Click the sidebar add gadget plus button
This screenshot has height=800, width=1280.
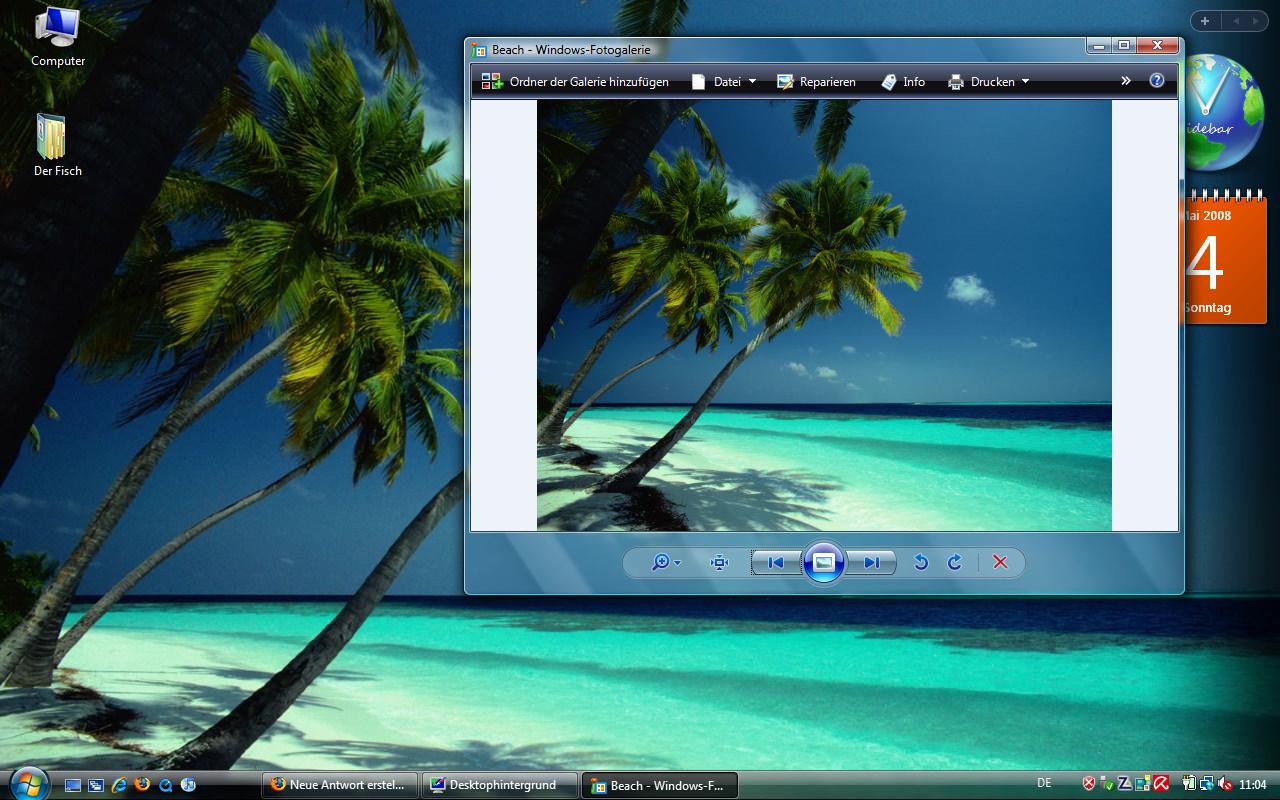coord(1205,21)
